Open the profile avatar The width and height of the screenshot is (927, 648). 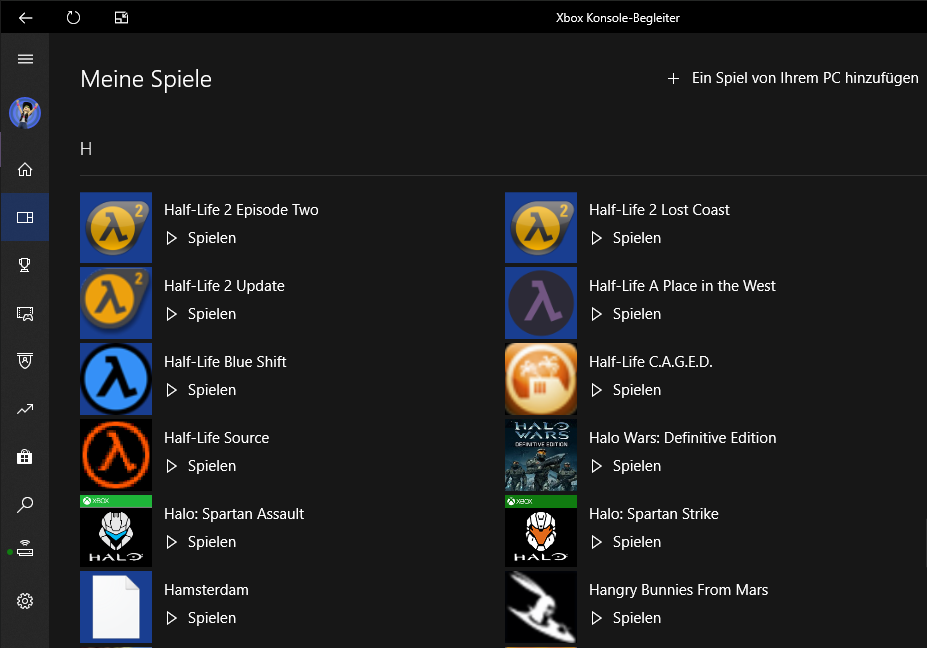25,113
